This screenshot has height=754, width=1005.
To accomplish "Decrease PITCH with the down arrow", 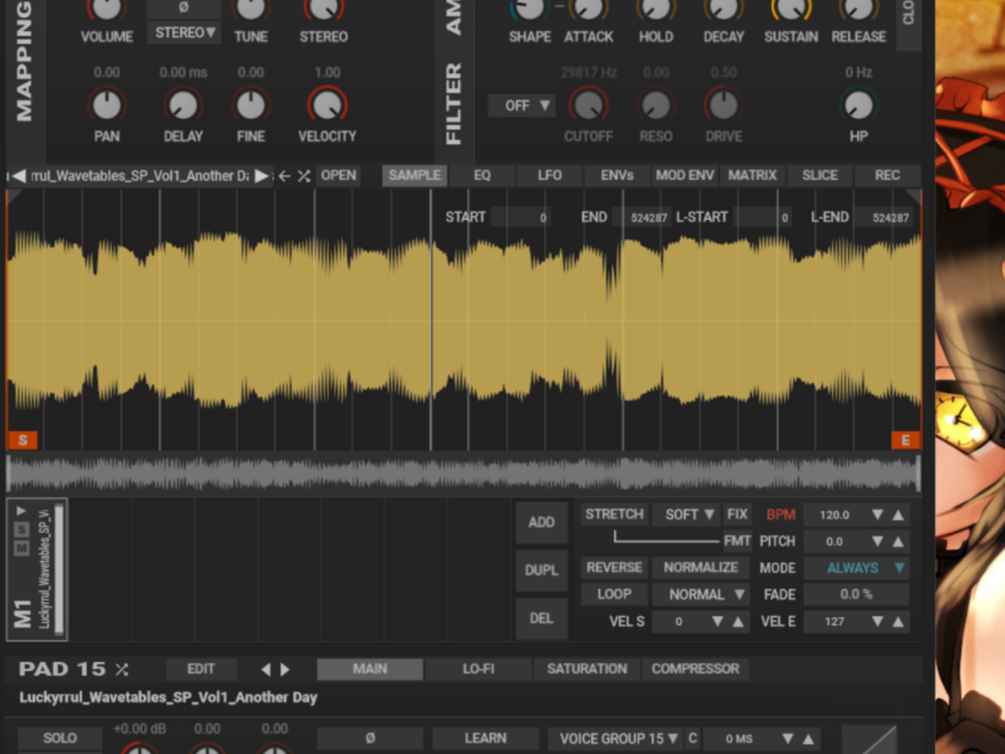I will [x=877, y=542].
